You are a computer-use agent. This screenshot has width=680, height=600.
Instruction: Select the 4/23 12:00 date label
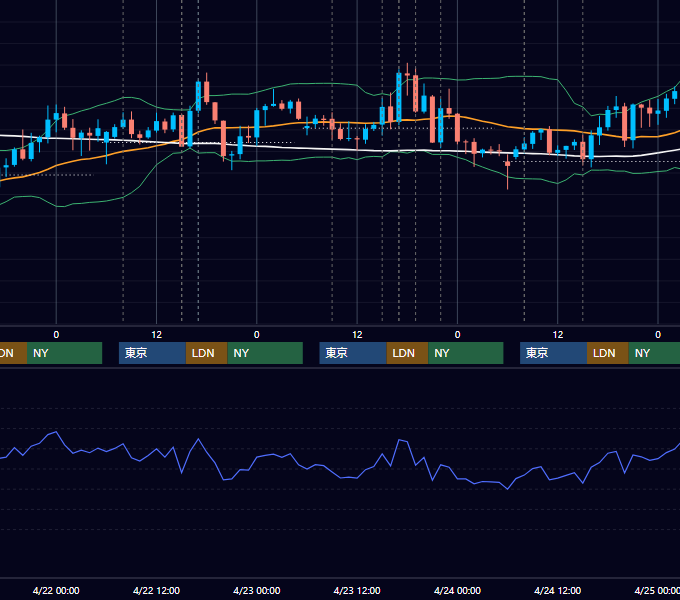[x=357, y=590]
